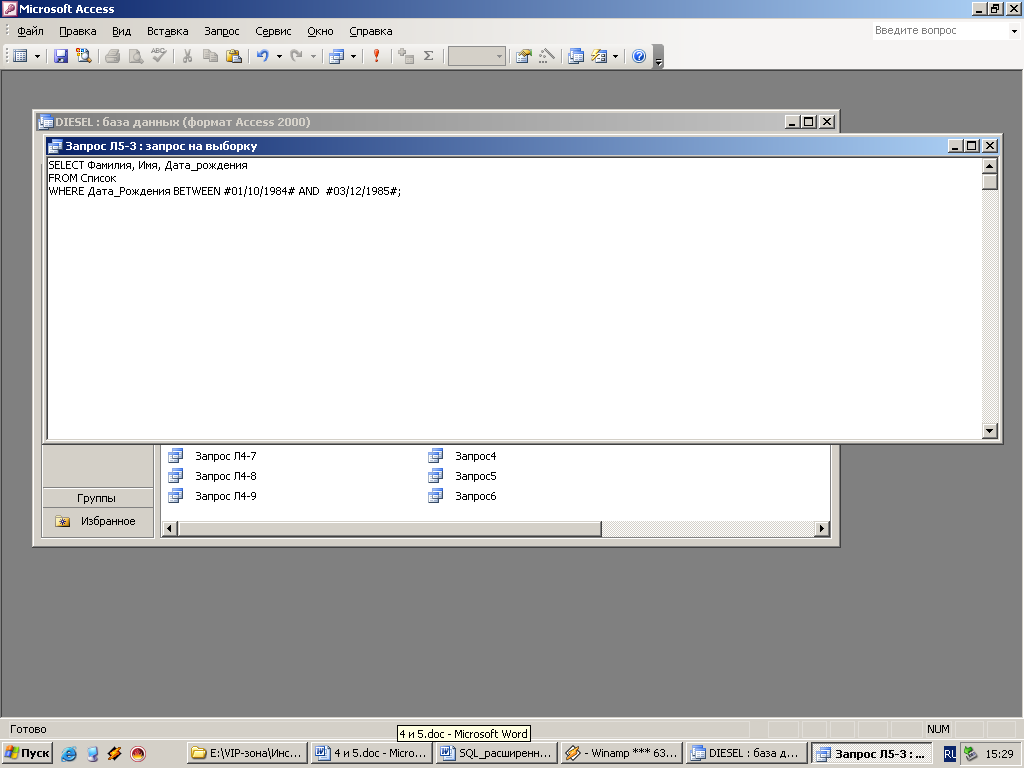This screenshot has height=768, width=1024.
Task: Switch to Winamp taskbar button
Action: [622, 753]
